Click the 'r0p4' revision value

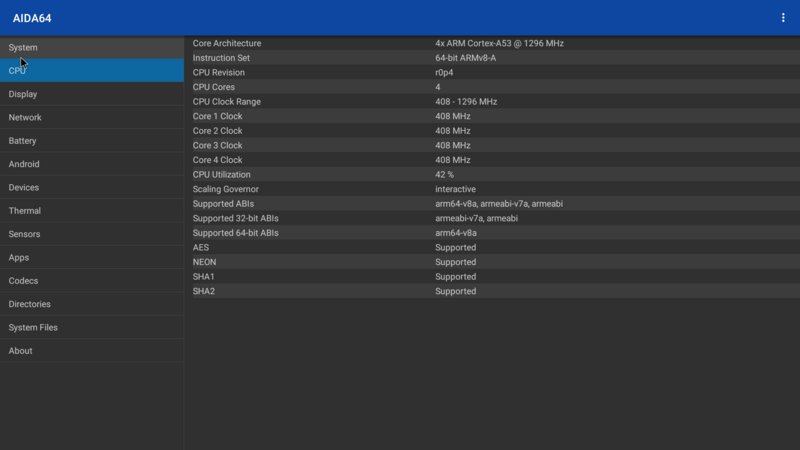tap(444, 72)
